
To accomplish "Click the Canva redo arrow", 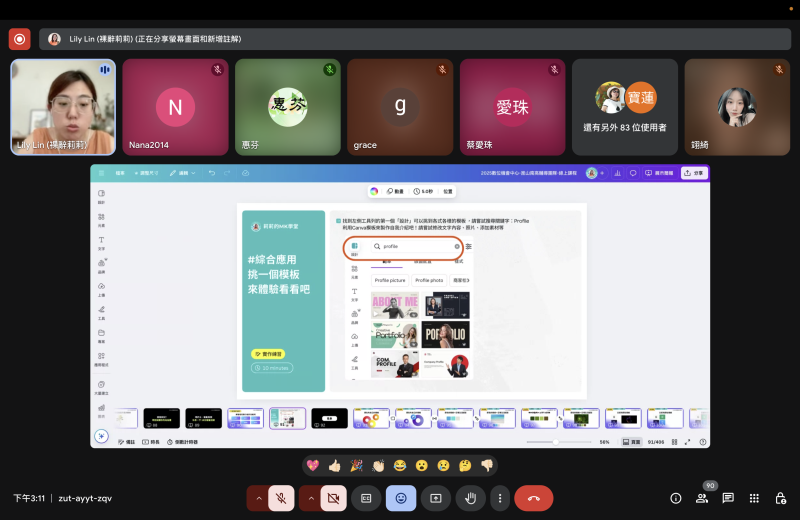I will point(228,173).
